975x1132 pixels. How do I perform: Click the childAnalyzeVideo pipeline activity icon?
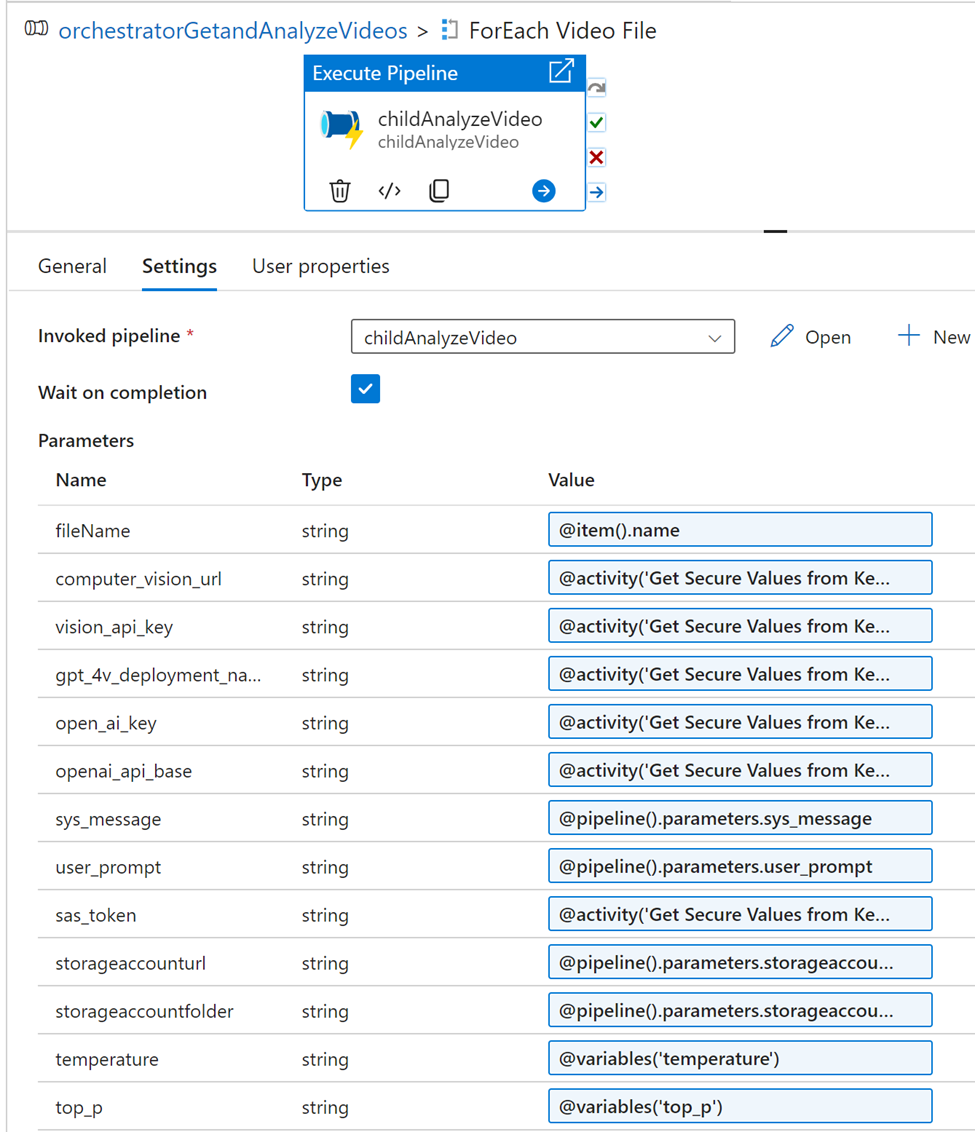click(341, 128)
